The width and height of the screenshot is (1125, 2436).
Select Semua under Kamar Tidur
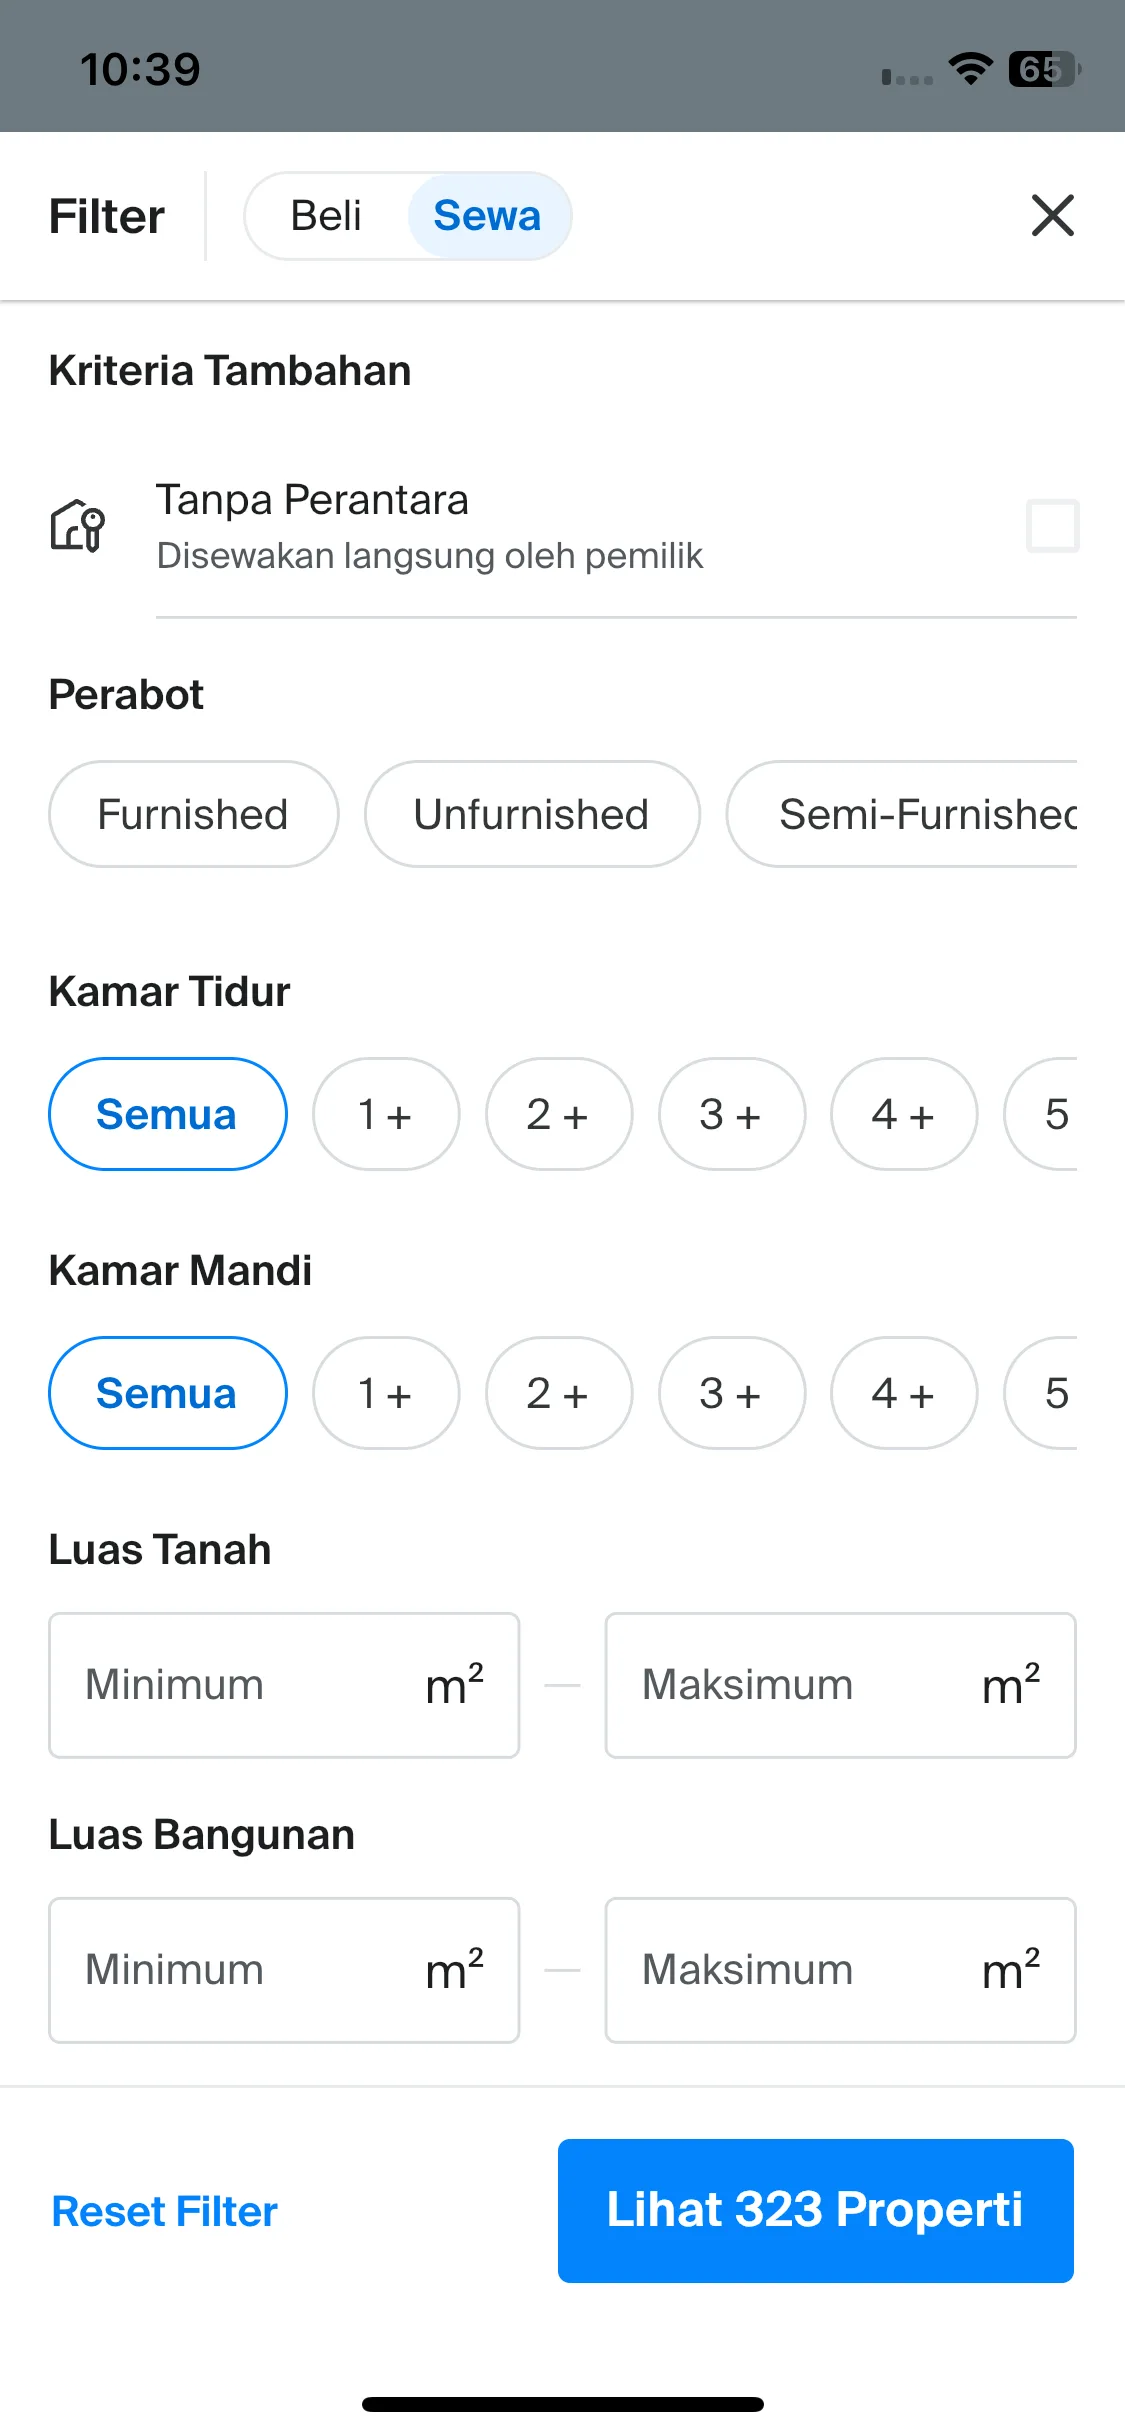[168, 1114]
